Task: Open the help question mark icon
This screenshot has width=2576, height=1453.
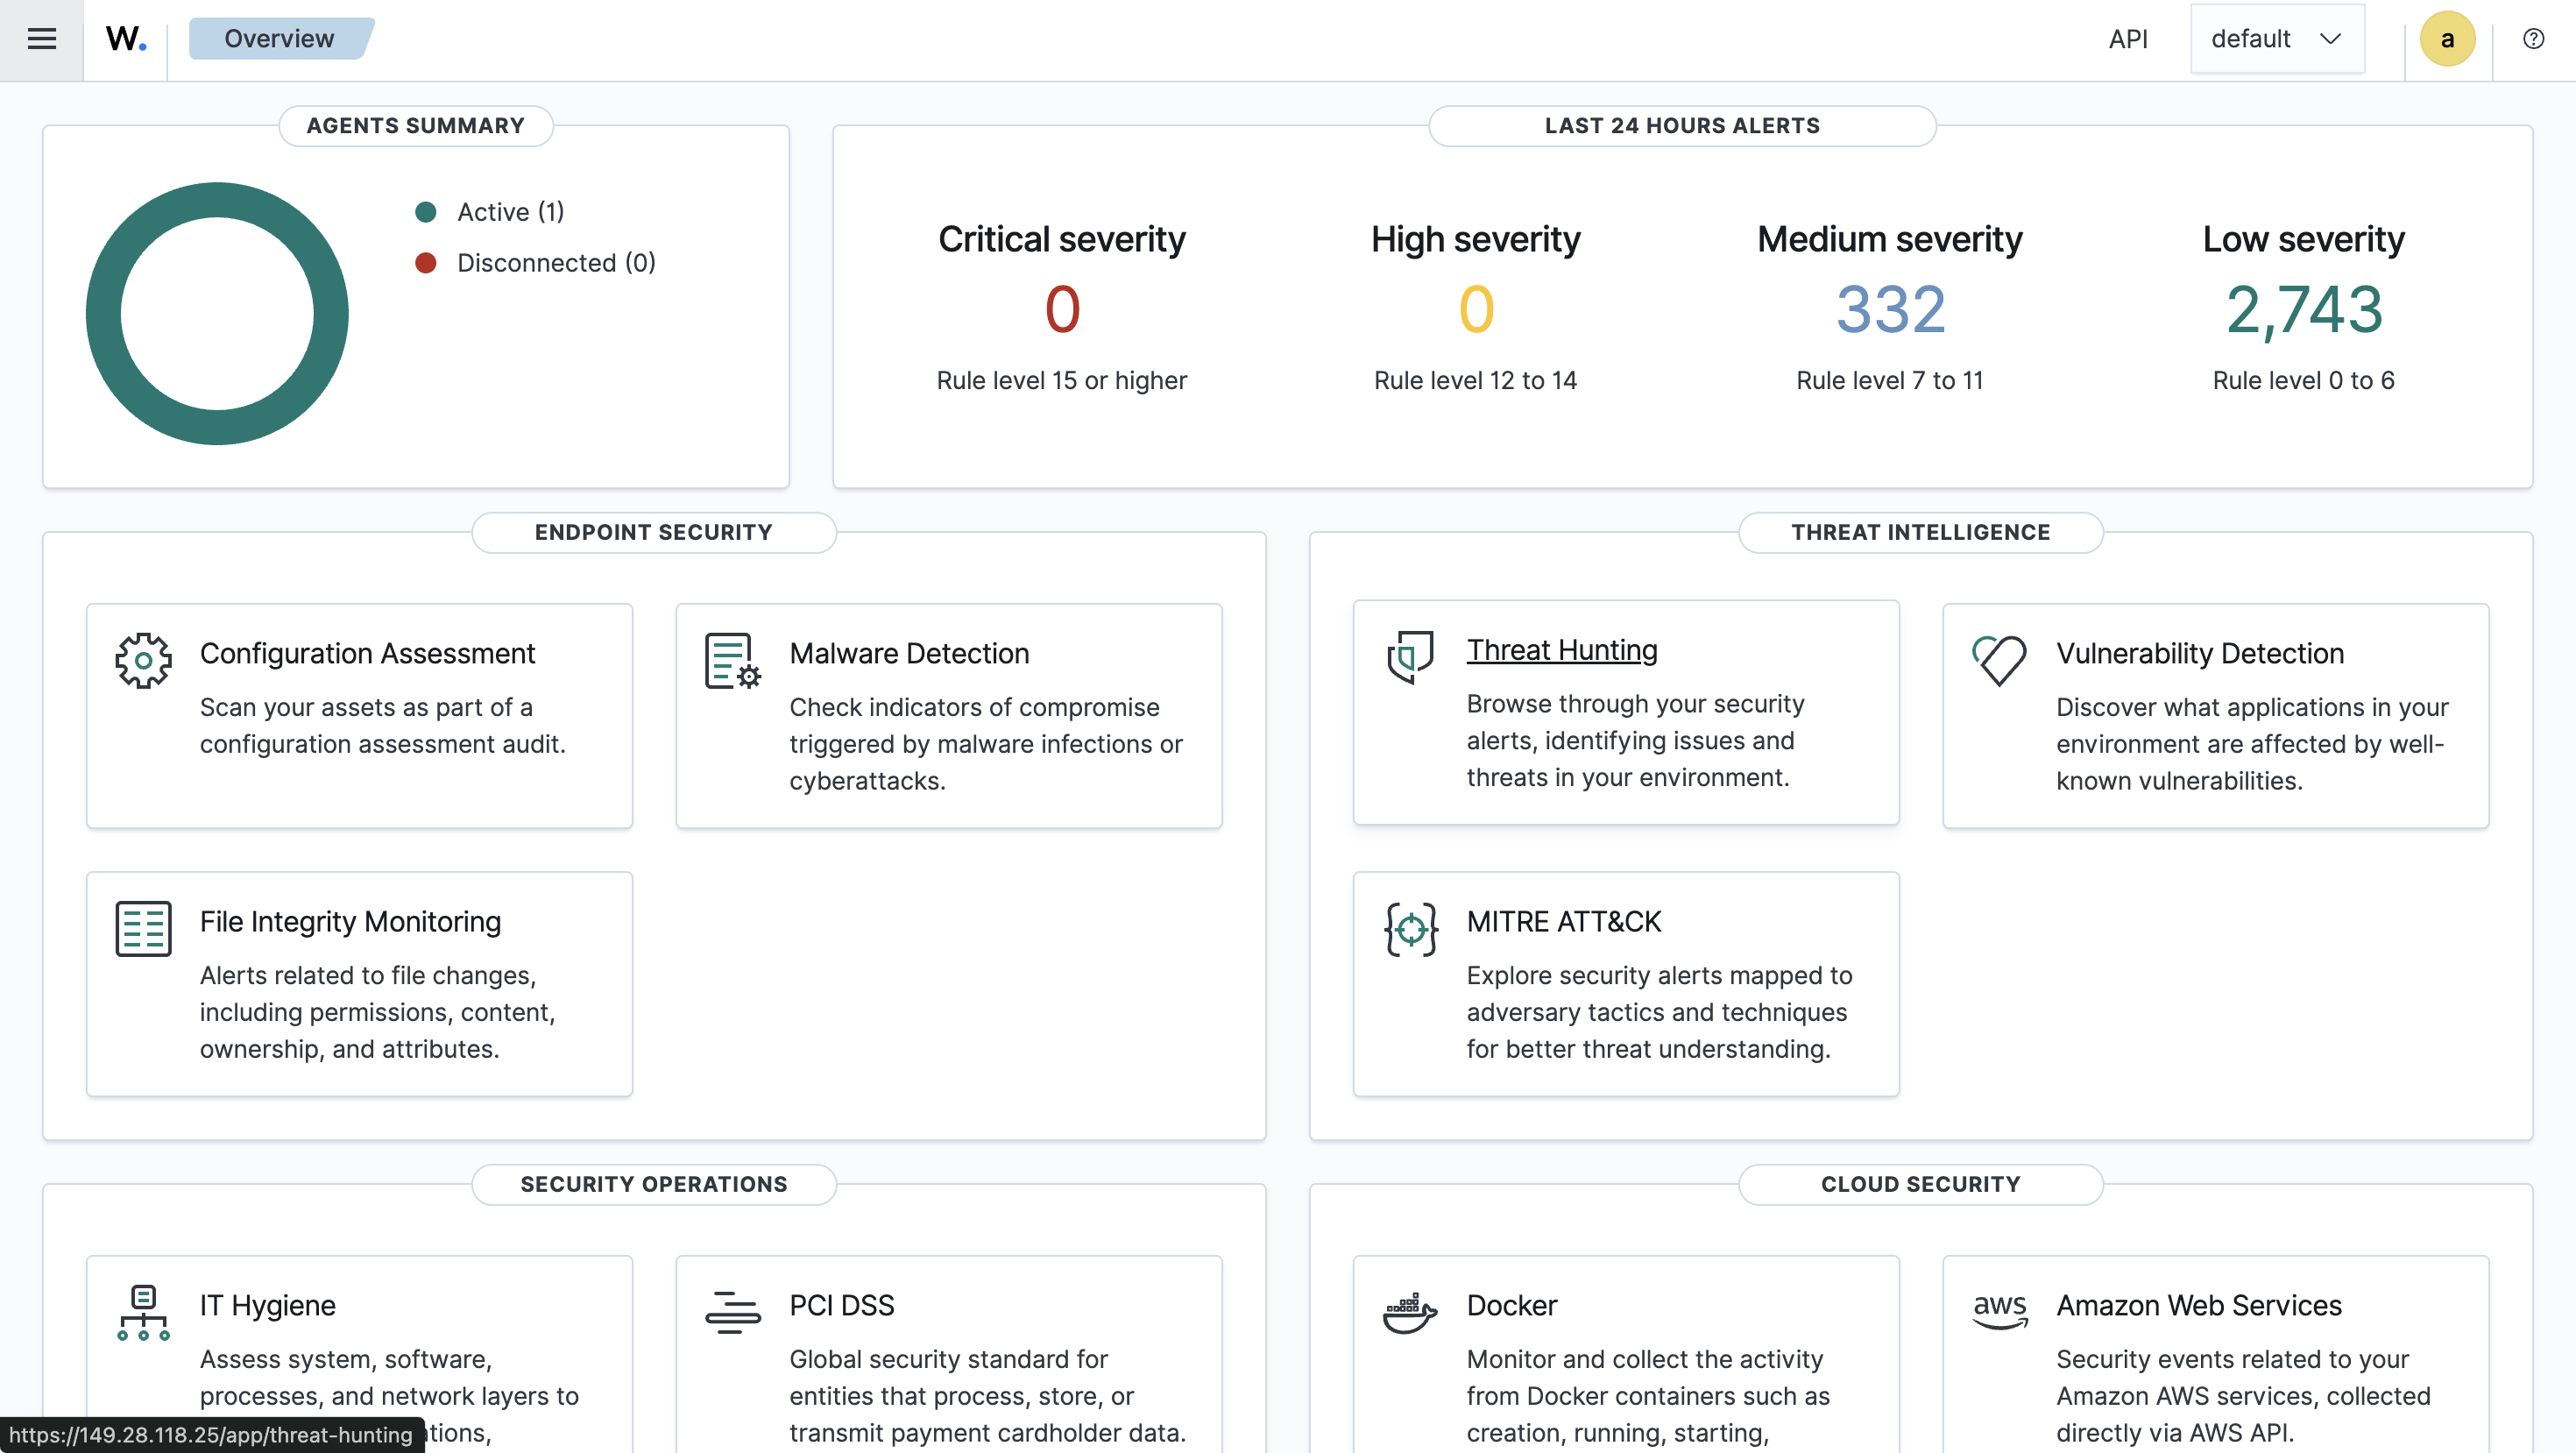Action: 2534,38
